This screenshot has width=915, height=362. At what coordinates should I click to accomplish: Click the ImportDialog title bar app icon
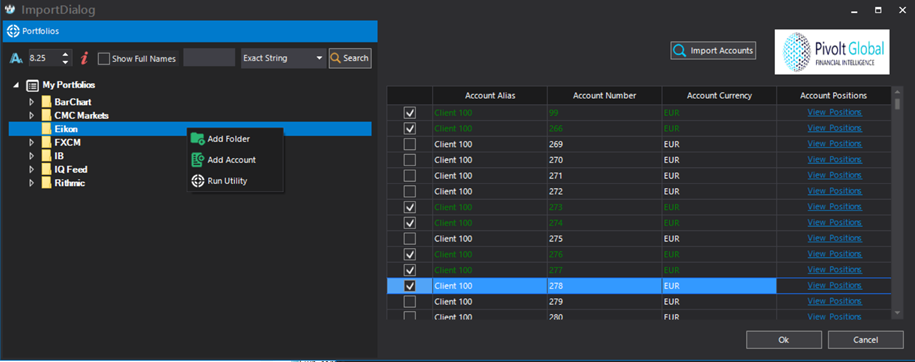pos(10,10)
